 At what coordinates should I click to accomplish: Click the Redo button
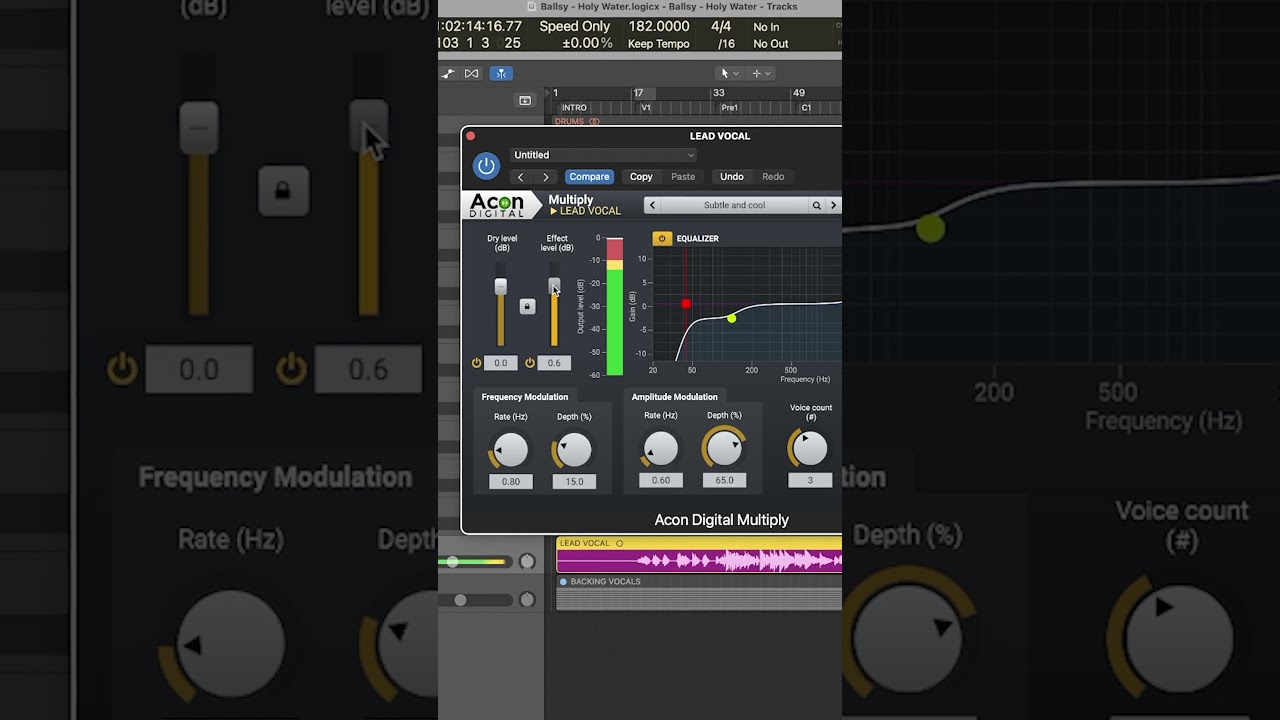[x=773, y=177]
